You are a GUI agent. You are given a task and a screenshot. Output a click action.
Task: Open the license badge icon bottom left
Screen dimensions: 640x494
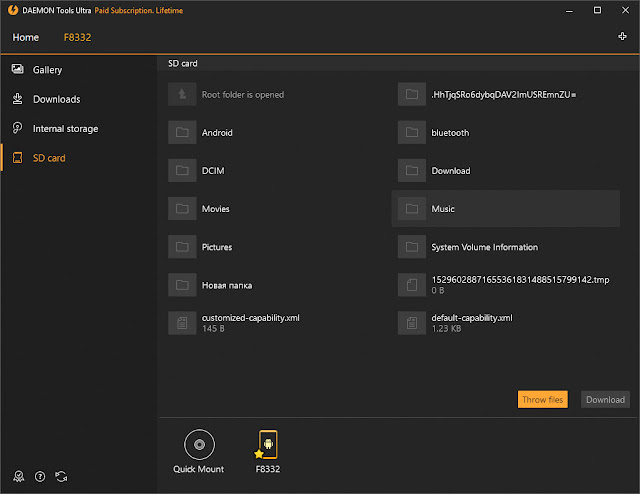[19, 476]
